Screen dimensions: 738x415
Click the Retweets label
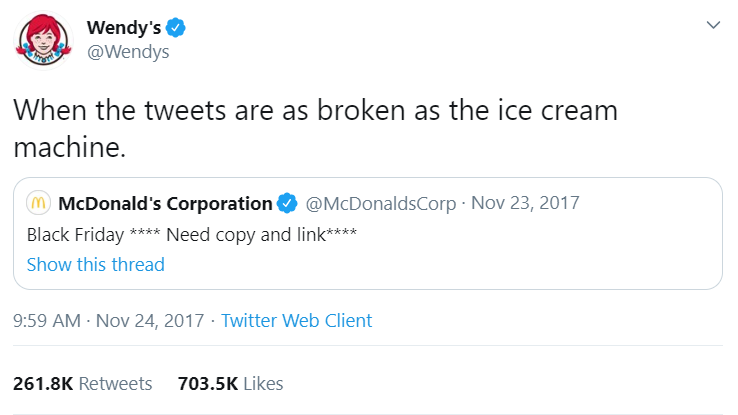115,383
